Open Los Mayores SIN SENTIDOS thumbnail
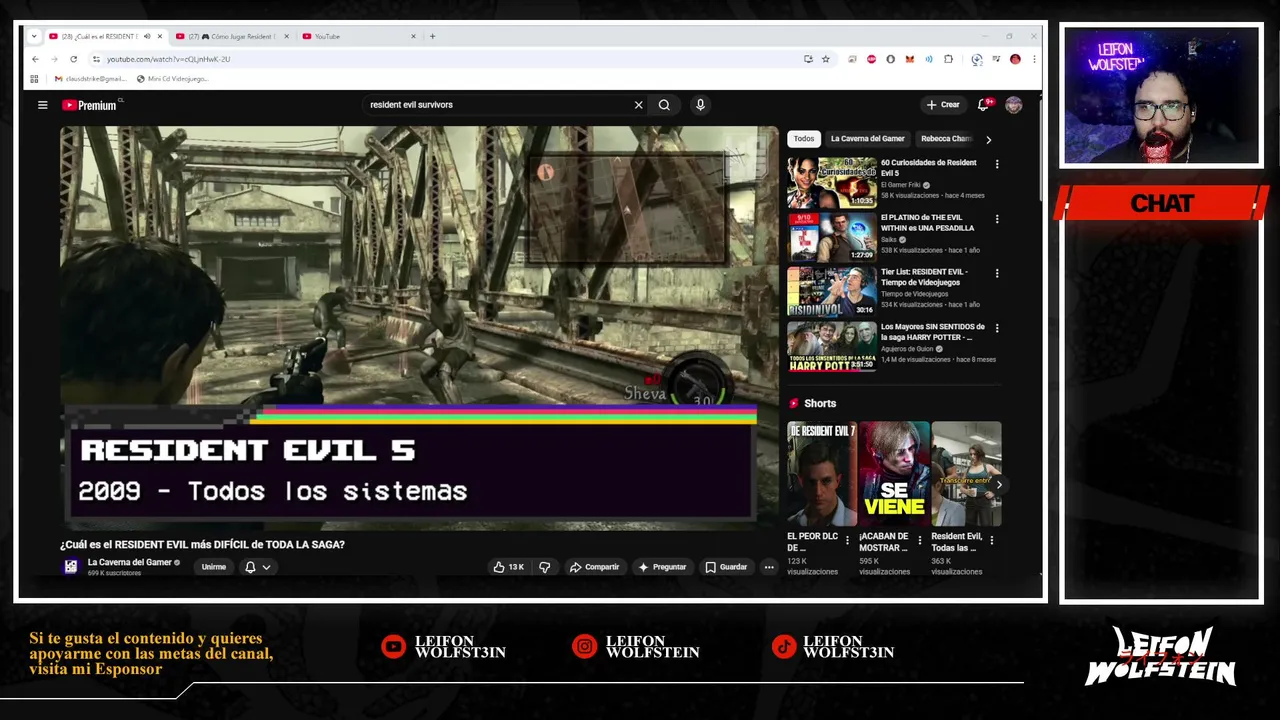 tap(832, 346)
